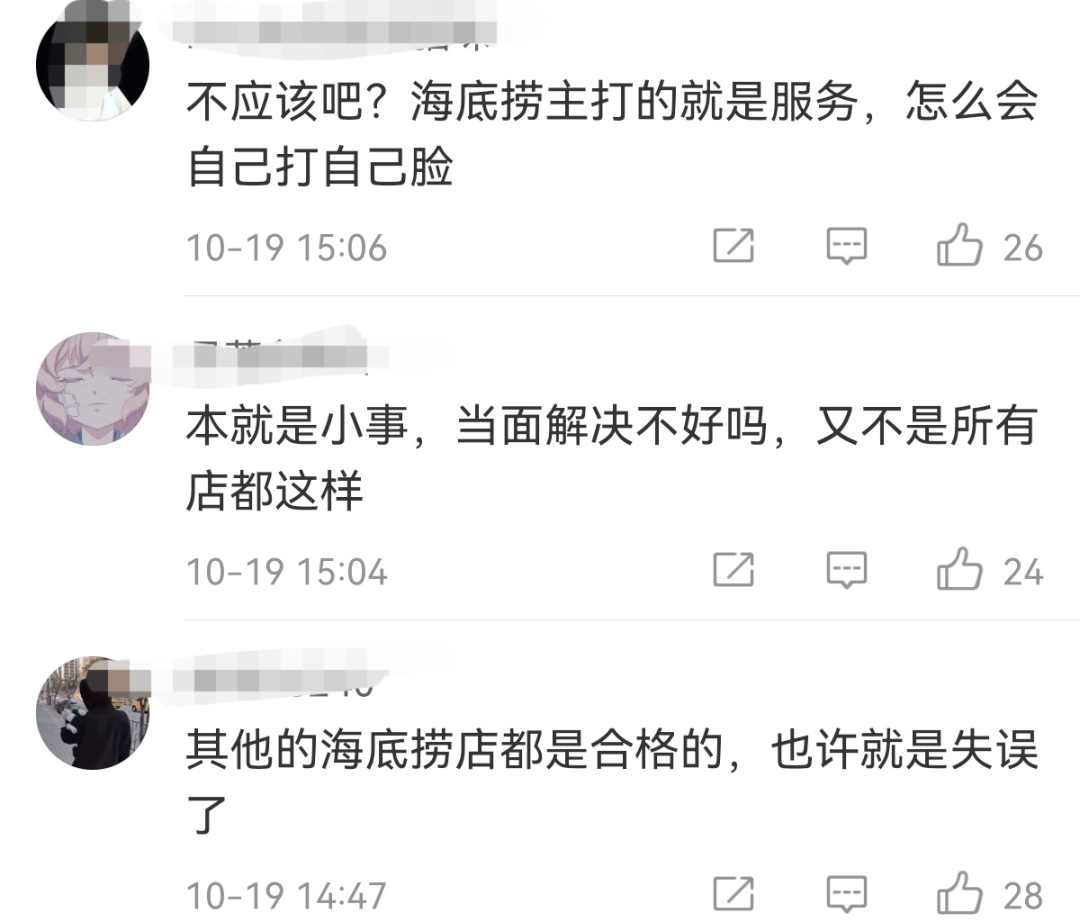Reply to the 14:47 comment using bubble icon
The image size is (1080, 922).
tap(847, 894)
